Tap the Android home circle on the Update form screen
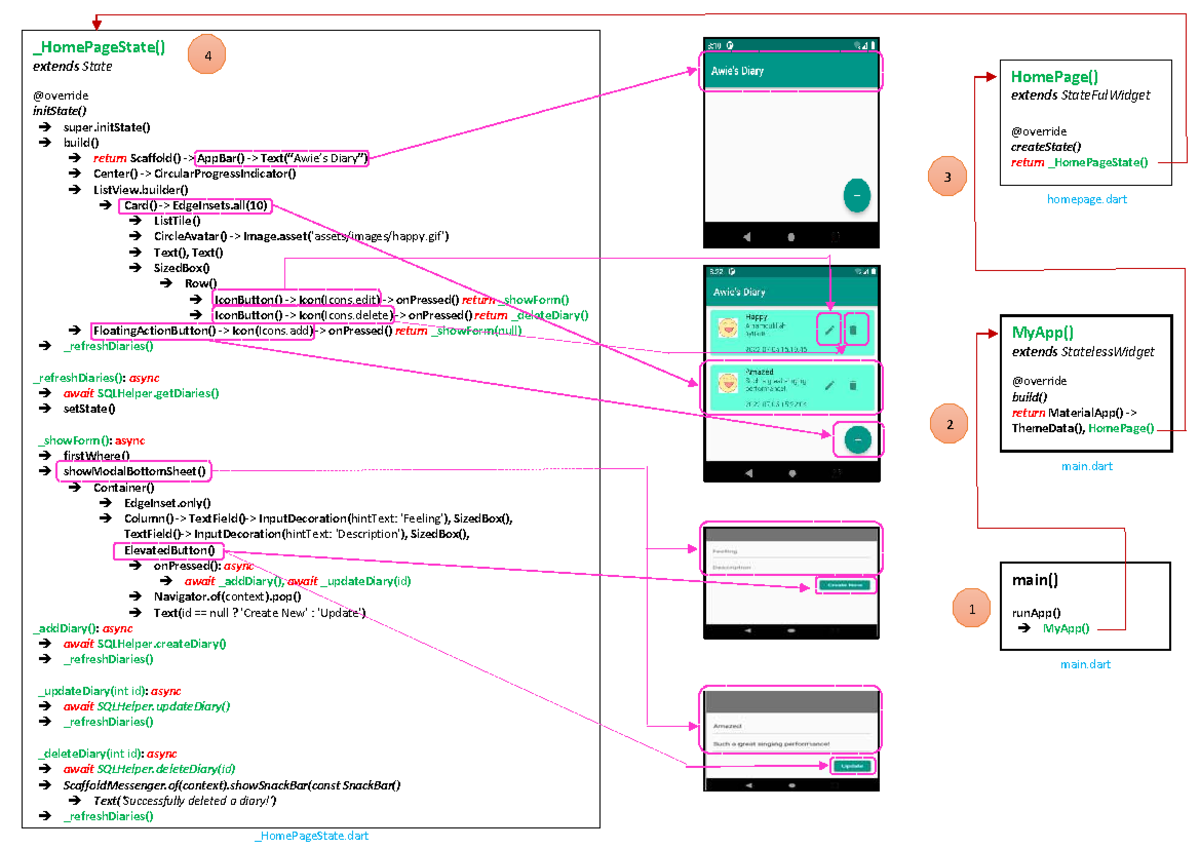This screenshot has width=1200, height=849. coord(791,786)
